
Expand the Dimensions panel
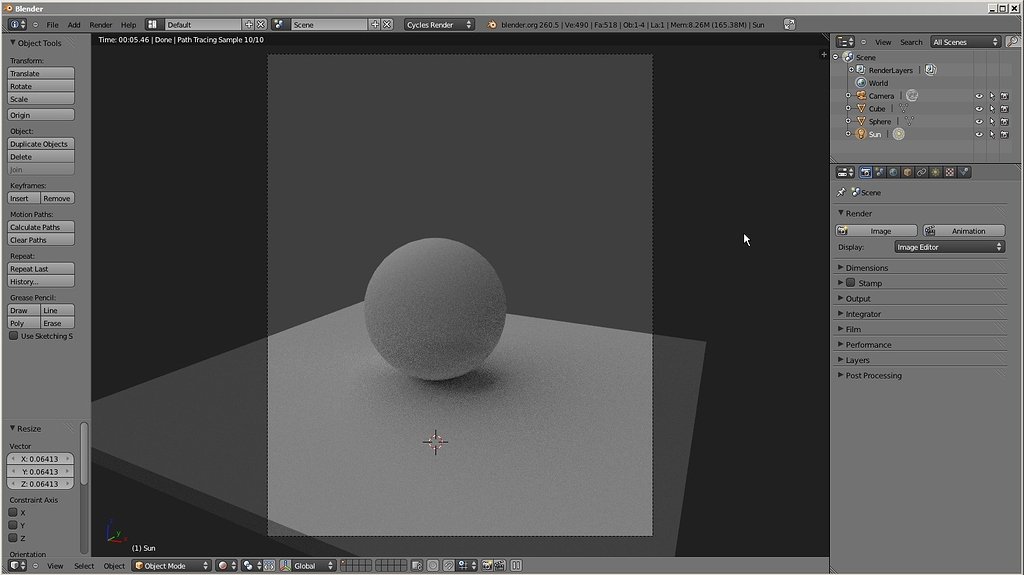(867, 268)
